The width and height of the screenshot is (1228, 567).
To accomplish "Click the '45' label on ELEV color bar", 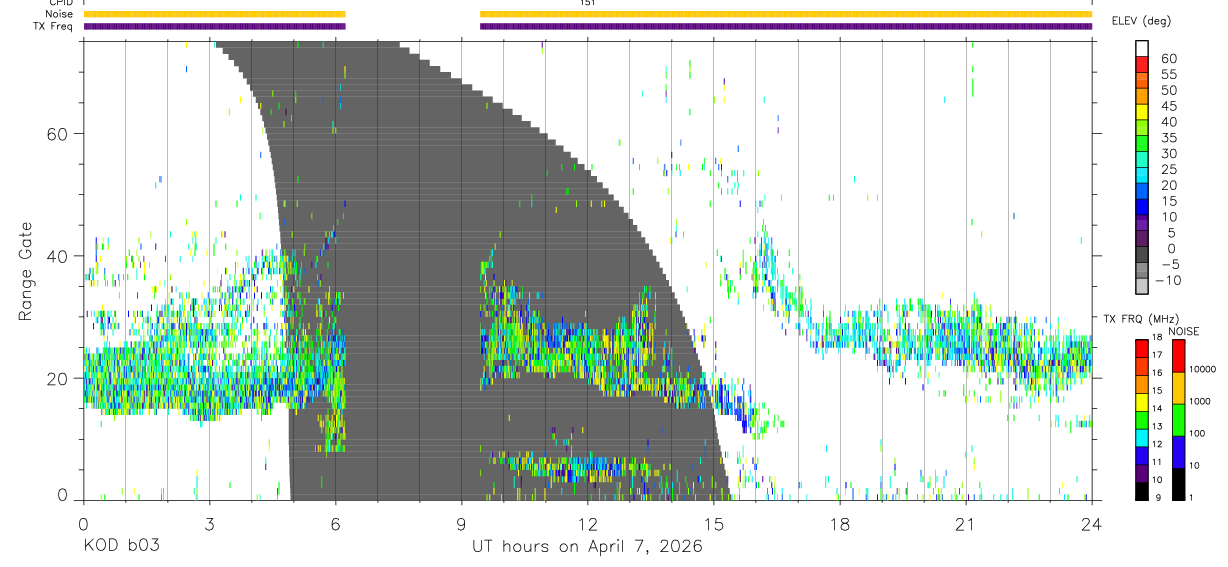I will pos(1168,106).
